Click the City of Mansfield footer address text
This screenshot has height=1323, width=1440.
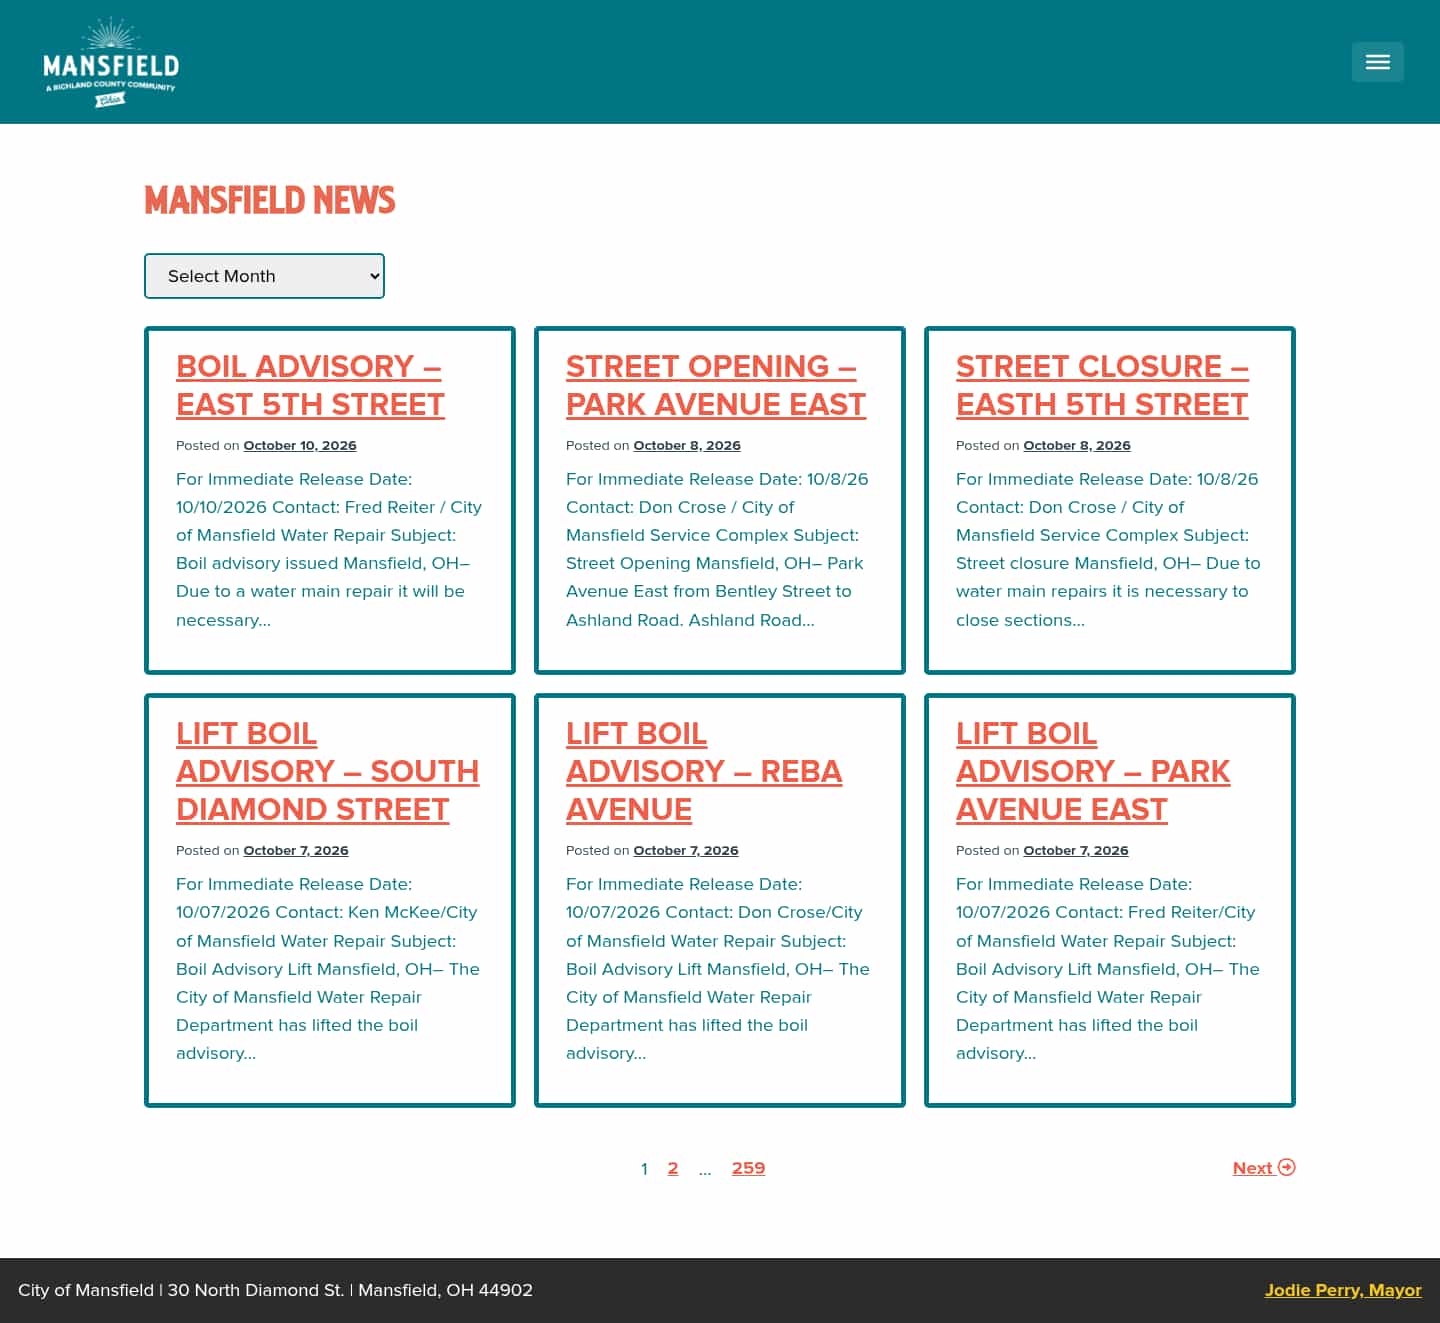[275, 1290]
